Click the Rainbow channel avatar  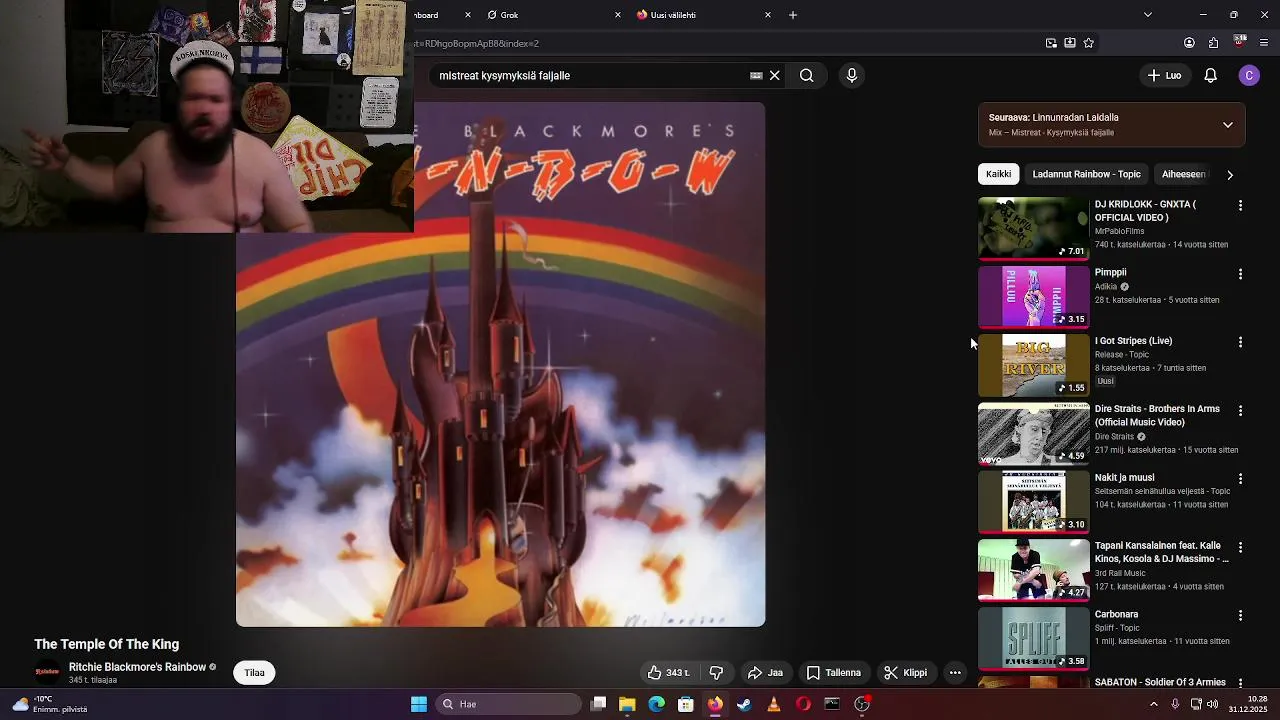46,672
